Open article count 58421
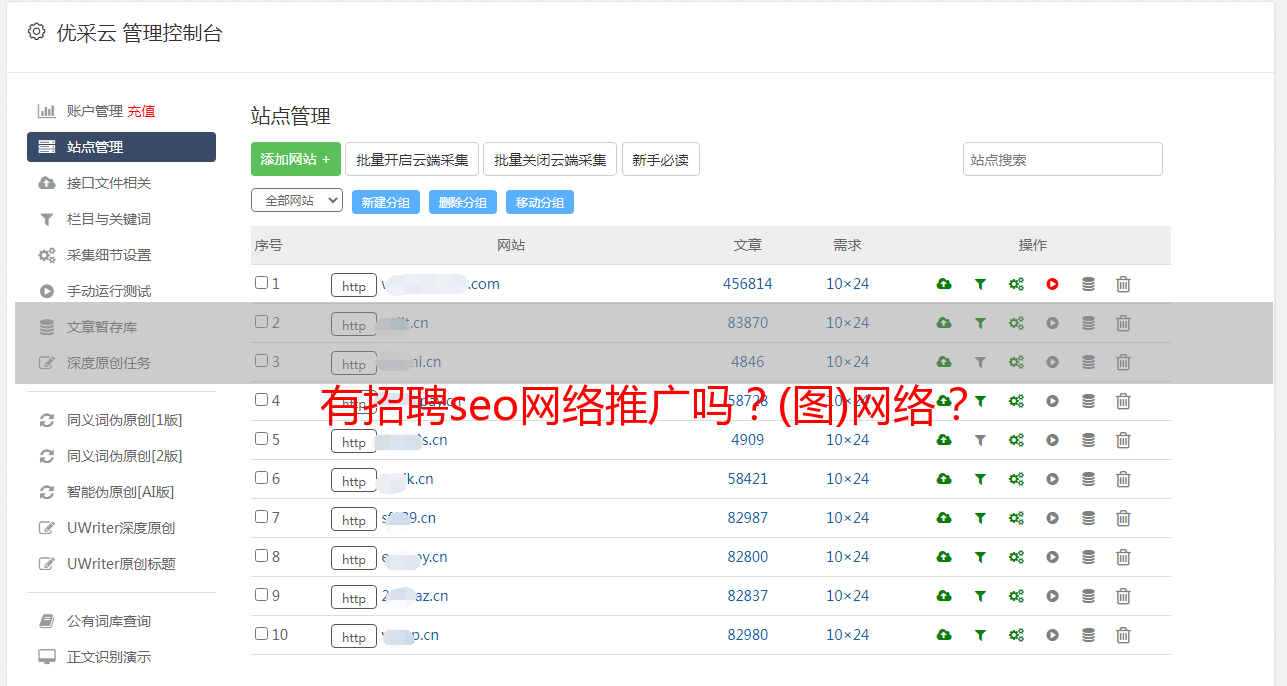This screenshot has height=686, width=1287. [748, 479]
